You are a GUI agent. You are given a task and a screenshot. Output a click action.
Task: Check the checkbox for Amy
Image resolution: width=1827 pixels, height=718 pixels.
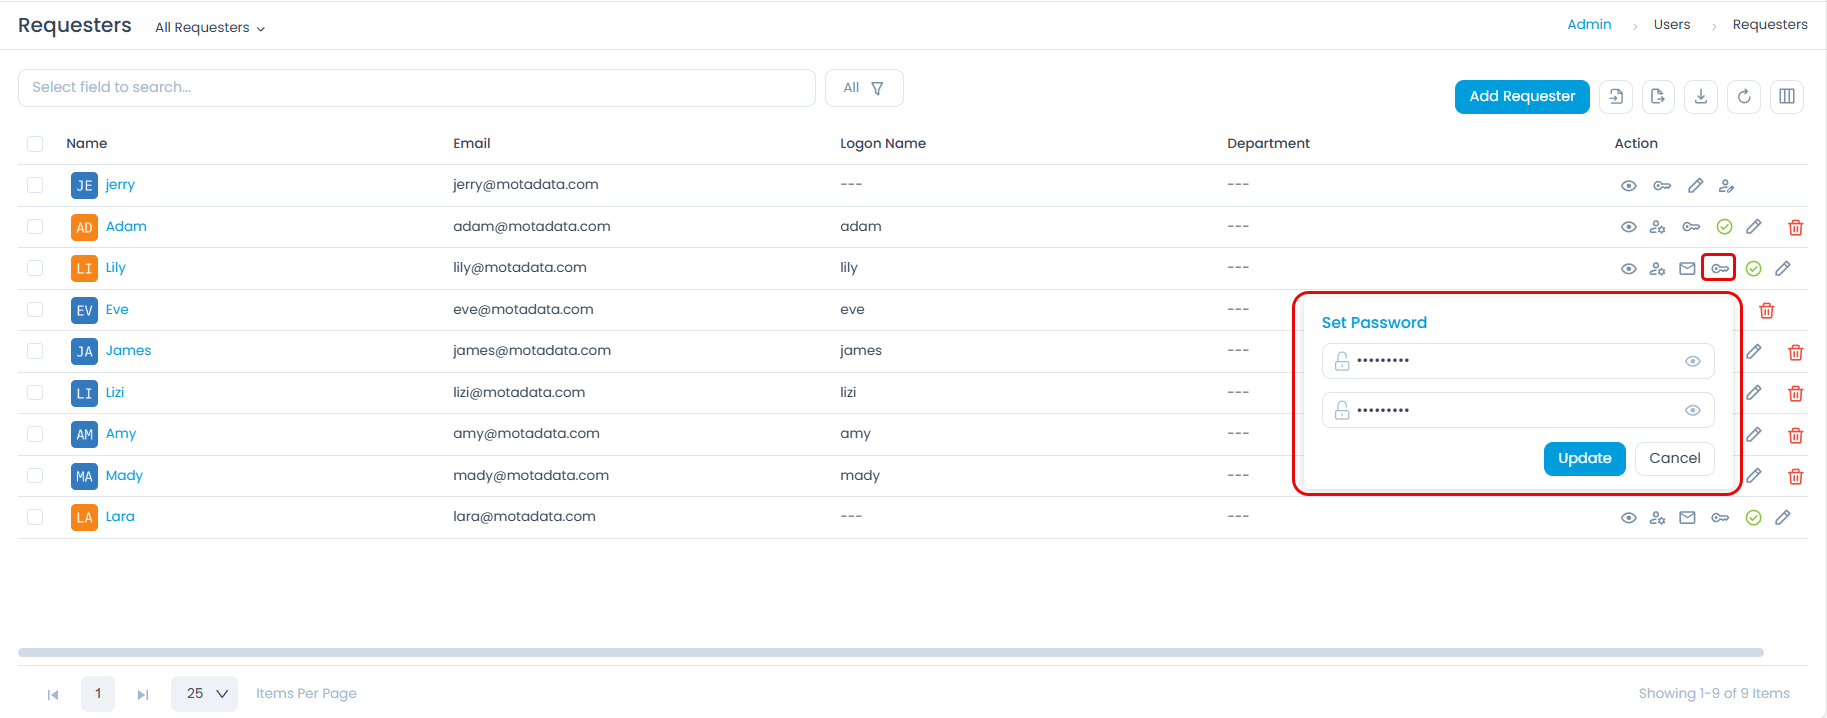coord(35,434)
